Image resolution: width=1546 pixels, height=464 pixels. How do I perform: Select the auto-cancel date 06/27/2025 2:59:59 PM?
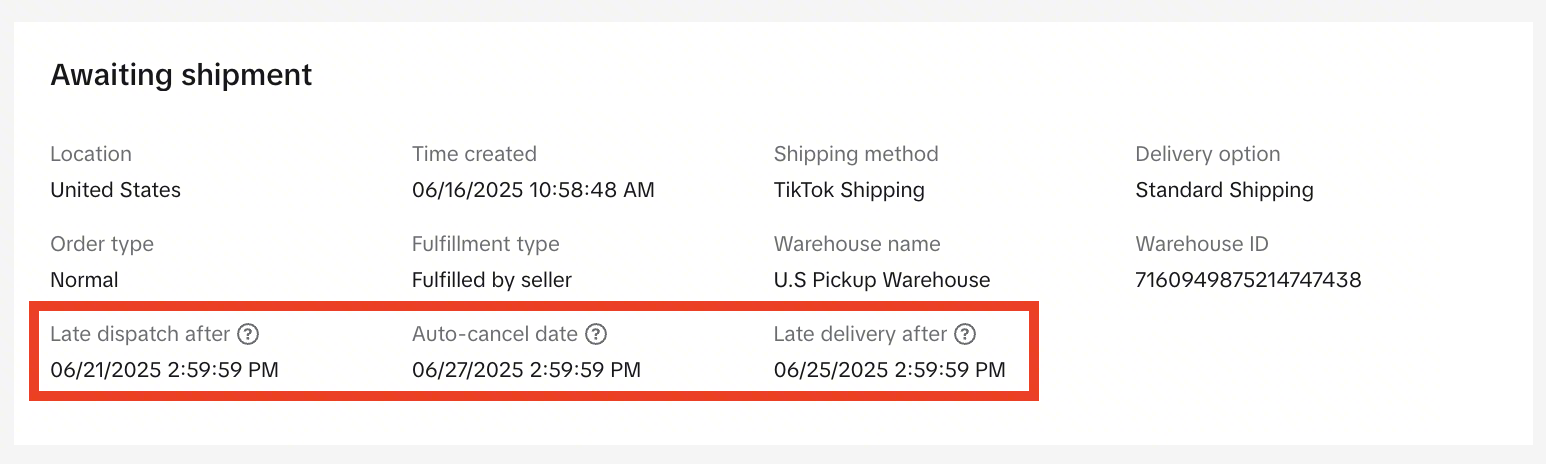(526, 370)
